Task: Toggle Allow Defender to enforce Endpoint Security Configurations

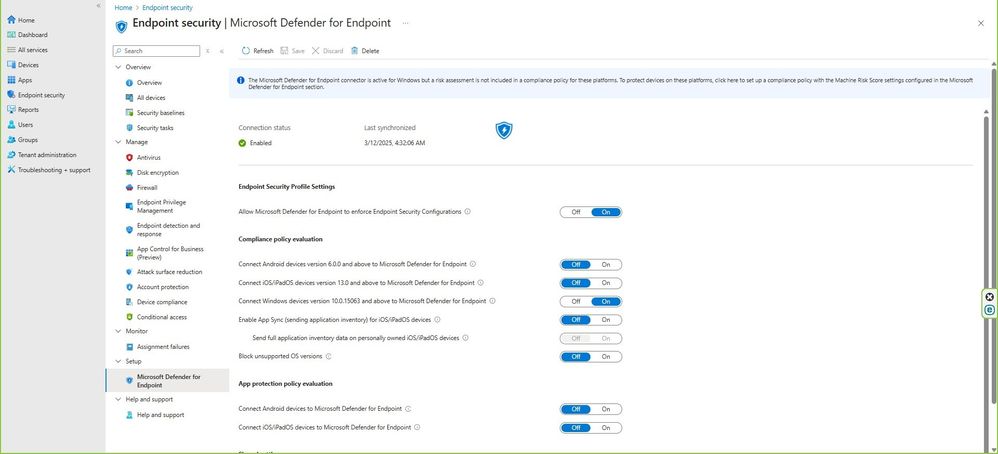Action: (x=591, y=212)
